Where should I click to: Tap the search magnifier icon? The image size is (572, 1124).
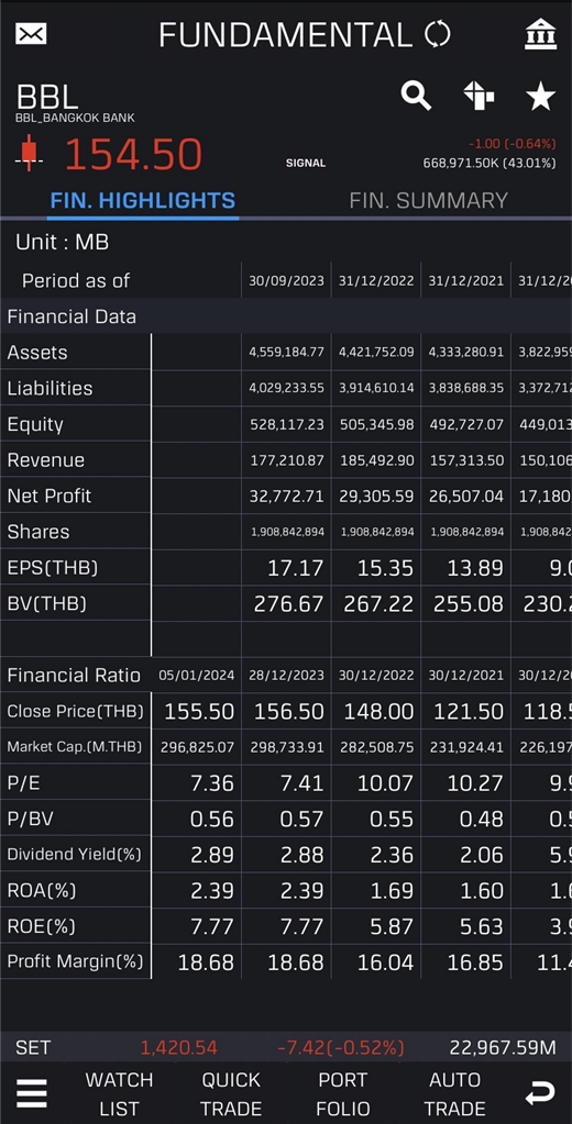click(416, 95)
